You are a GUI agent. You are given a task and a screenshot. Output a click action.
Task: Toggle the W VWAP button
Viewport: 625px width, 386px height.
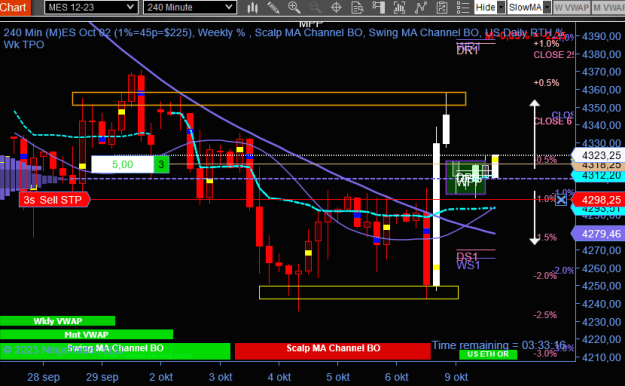572,7
